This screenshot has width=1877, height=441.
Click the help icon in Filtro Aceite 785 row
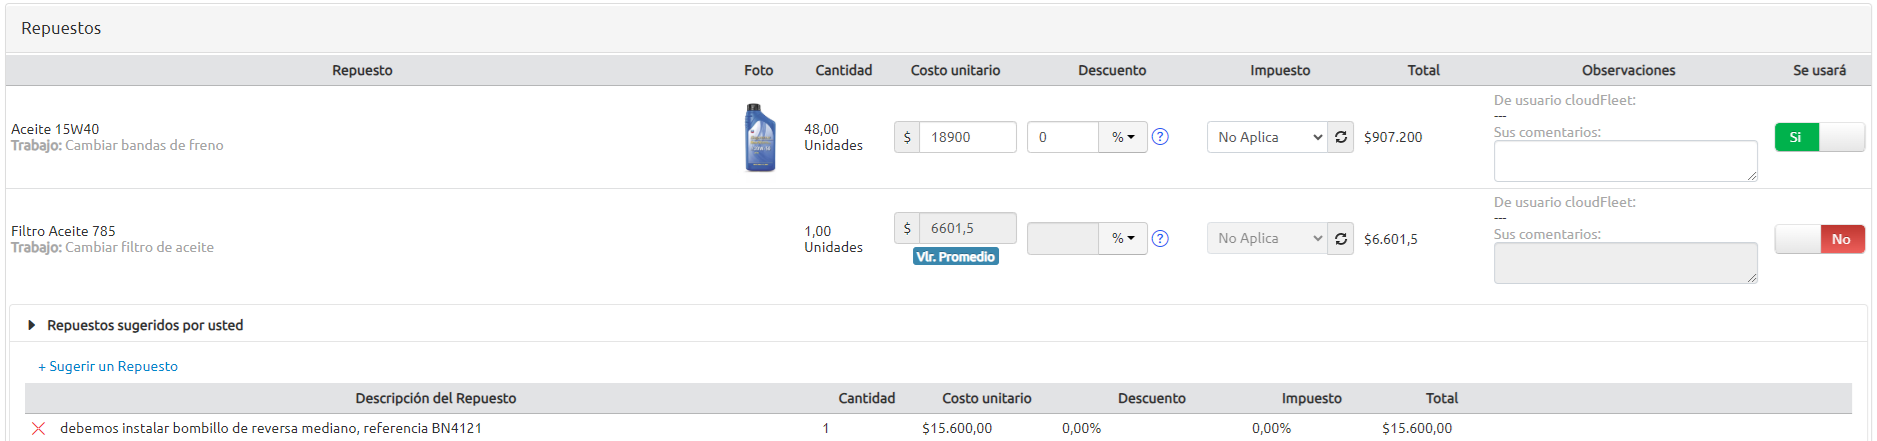coord(1160,239)
